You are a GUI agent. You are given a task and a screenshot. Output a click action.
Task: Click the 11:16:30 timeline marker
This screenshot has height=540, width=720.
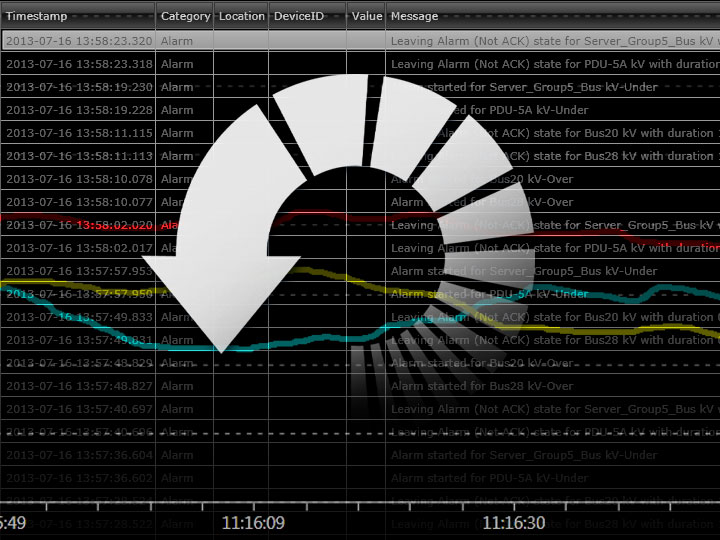coord(514,522)
